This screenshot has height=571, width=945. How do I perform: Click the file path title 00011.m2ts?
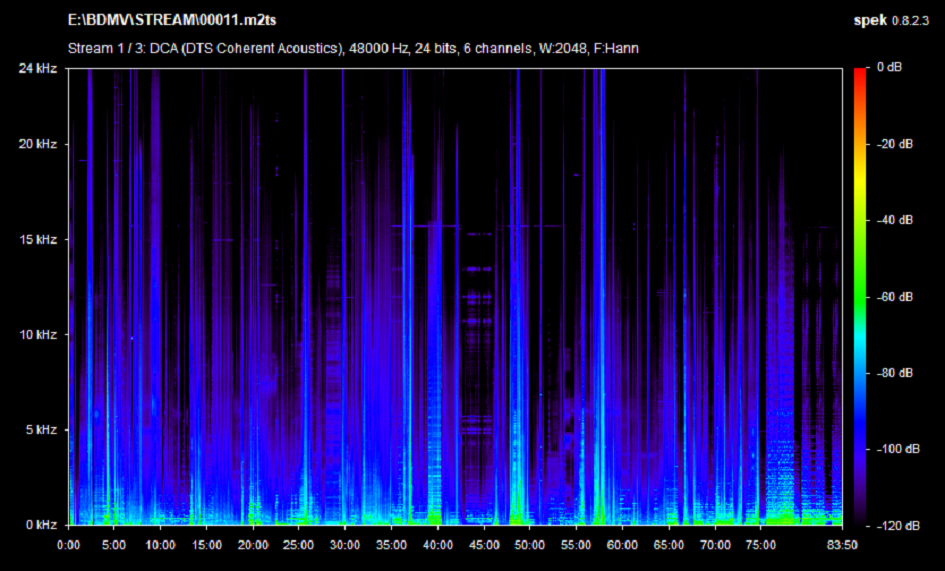click(173, 20)
